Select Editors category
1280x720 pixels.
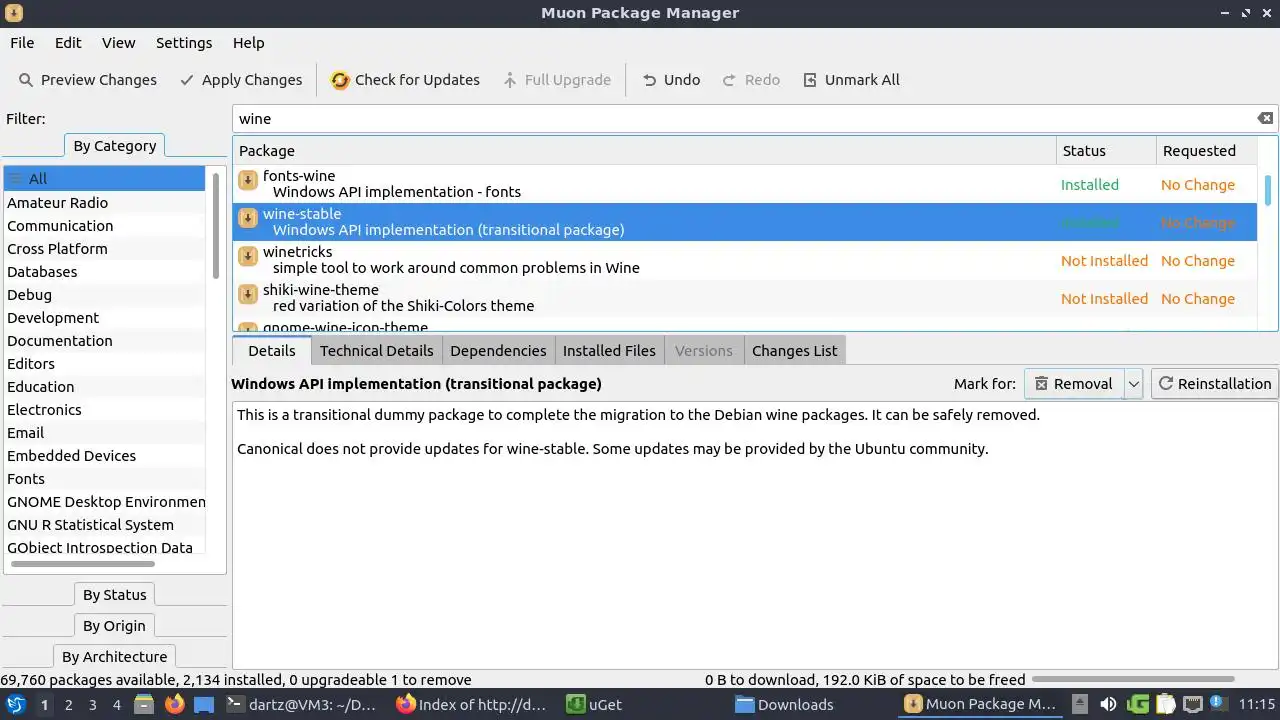104,364
